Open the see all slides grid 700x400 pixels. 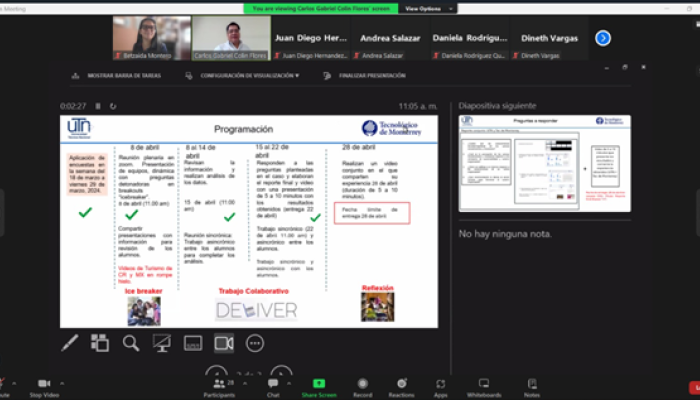click(x=100, y=343)
